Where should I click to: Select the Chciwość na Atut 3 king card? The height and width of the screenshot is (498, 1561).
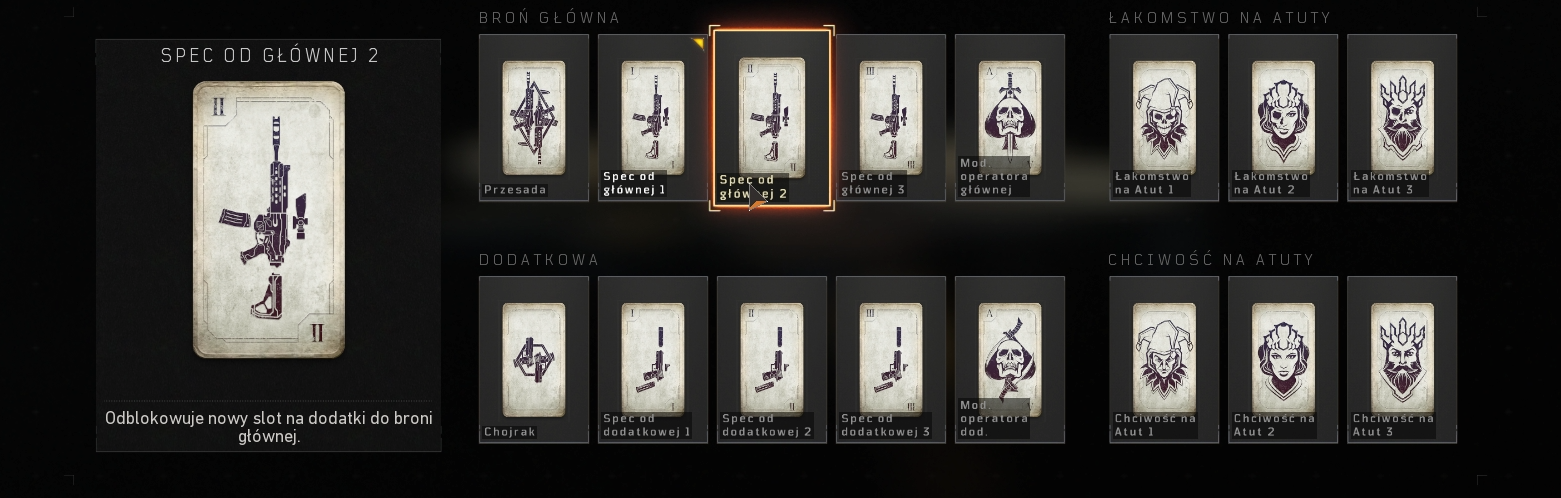1402,360
